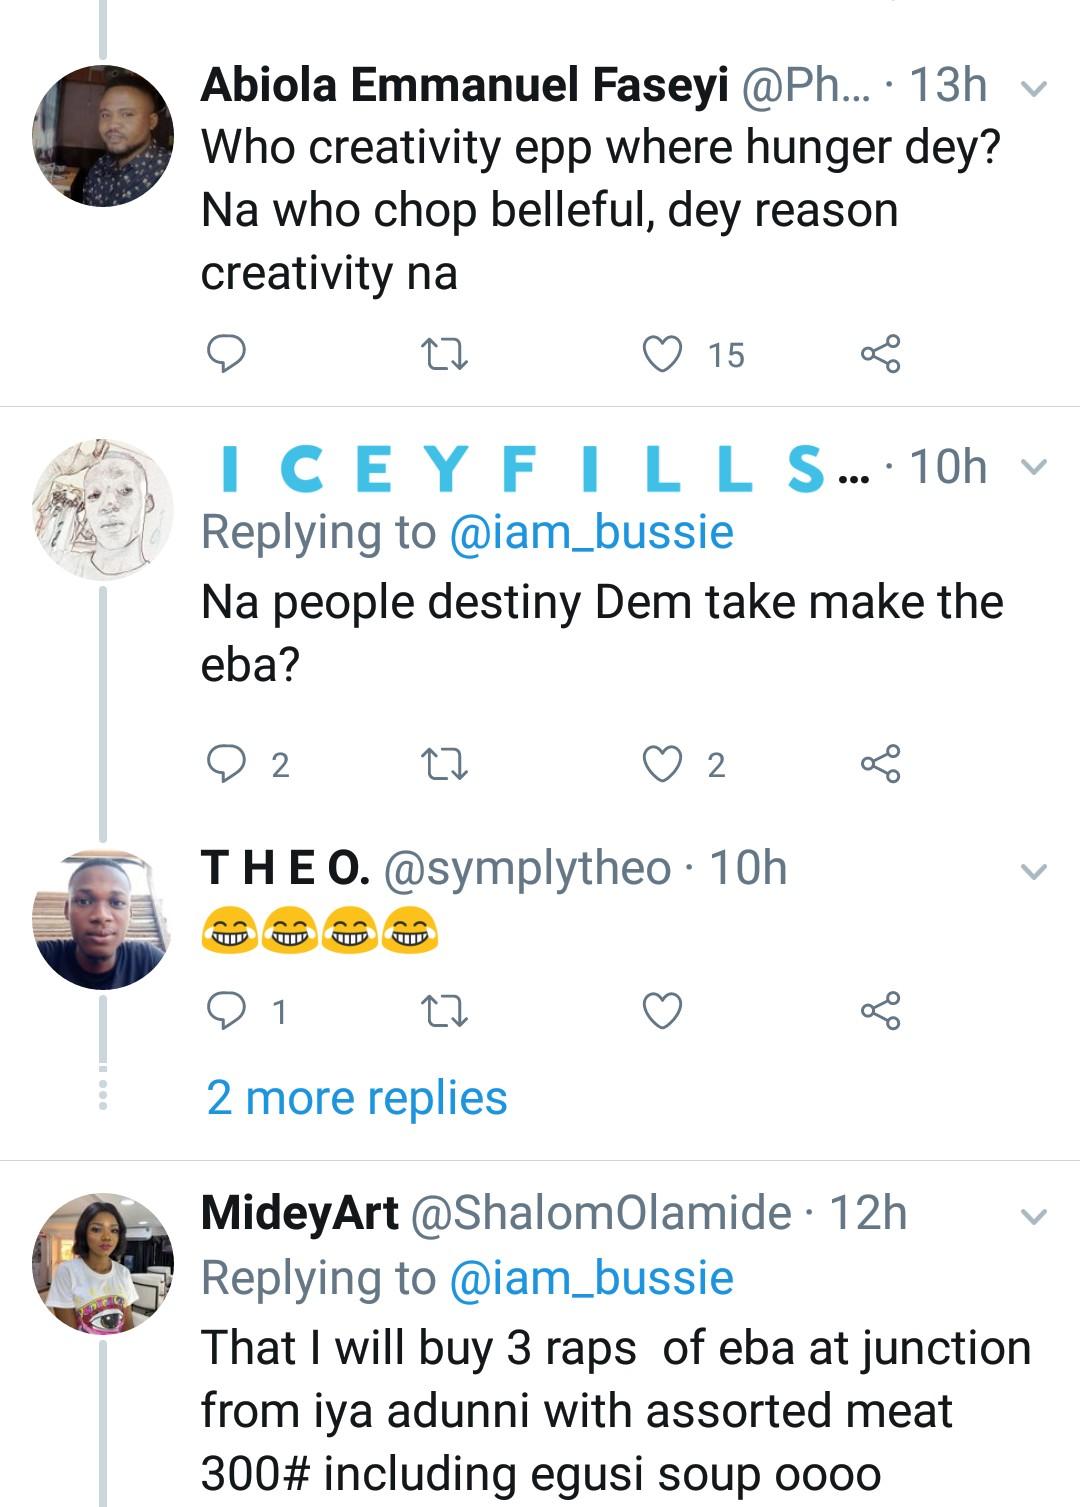Show 2 more replies
1080x1507 pixels.
pos(357,1098)
